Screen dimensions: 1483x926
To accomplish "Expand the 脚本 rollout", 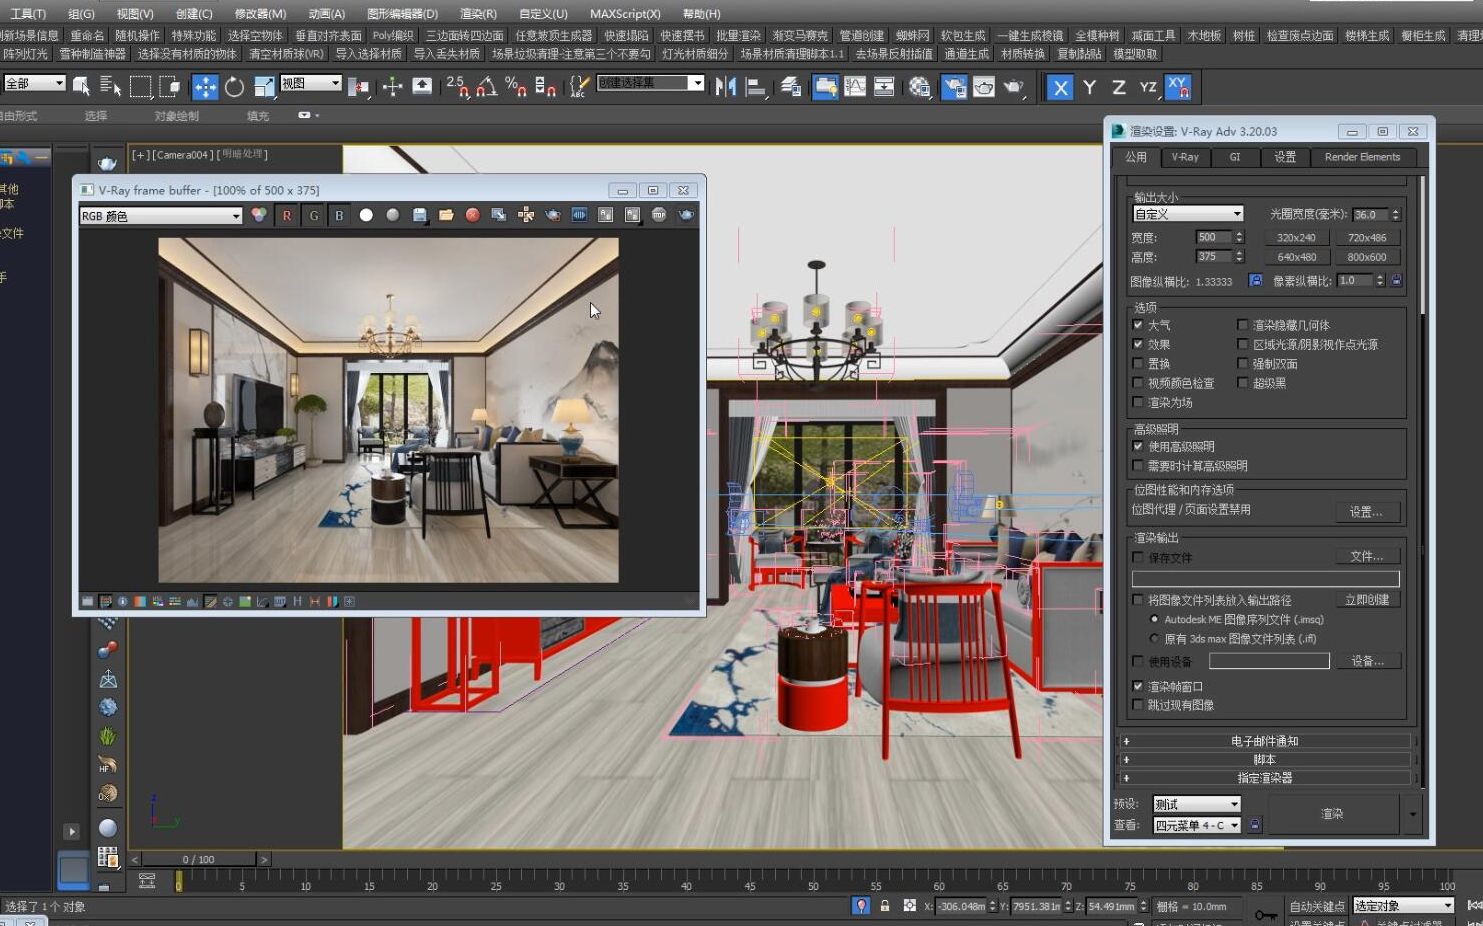I will pyautogui.click(x=1264, y=759).
